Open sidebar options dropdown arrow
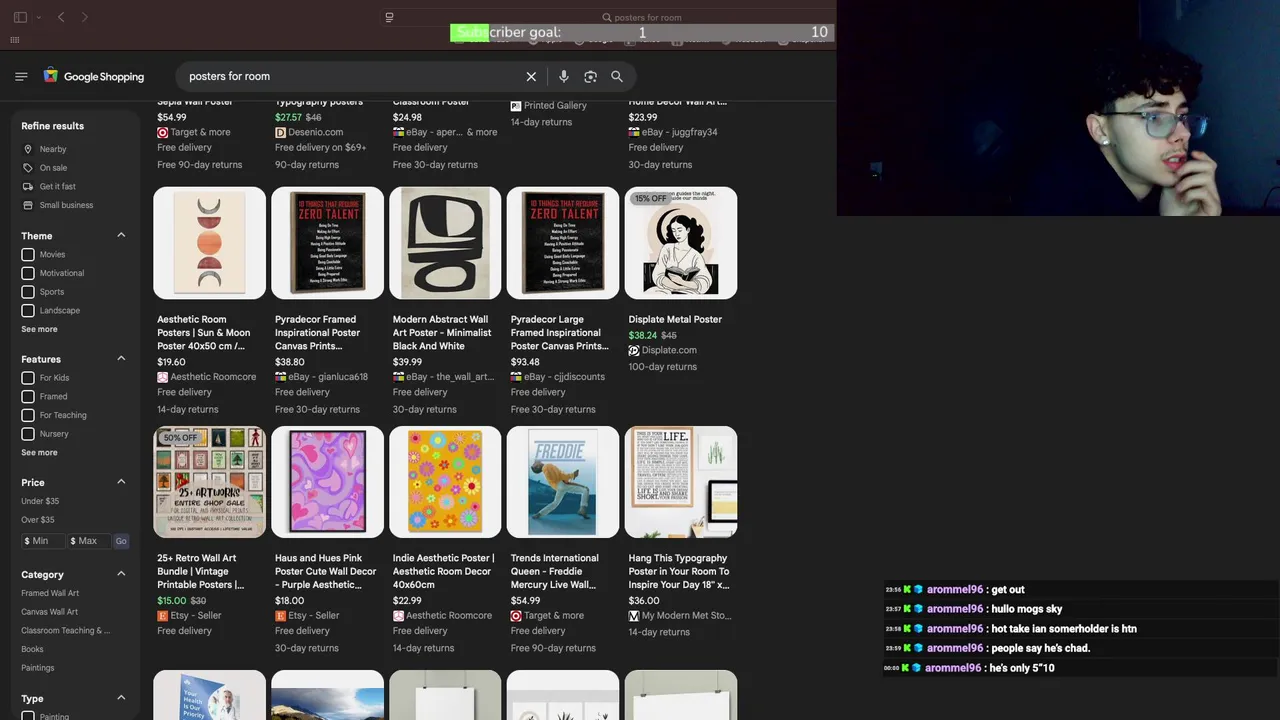1280x720 pixels. coord(38,17)
